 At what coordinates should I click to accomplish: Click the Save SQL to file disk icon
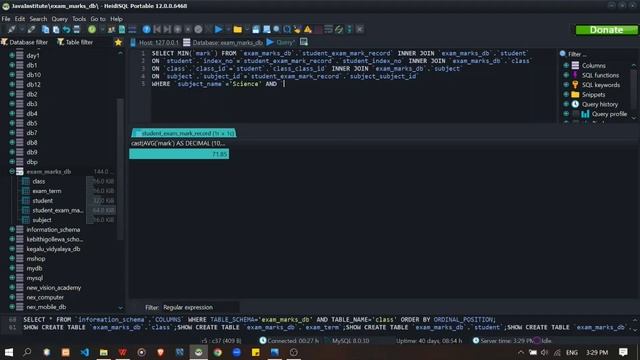point(256,29)
